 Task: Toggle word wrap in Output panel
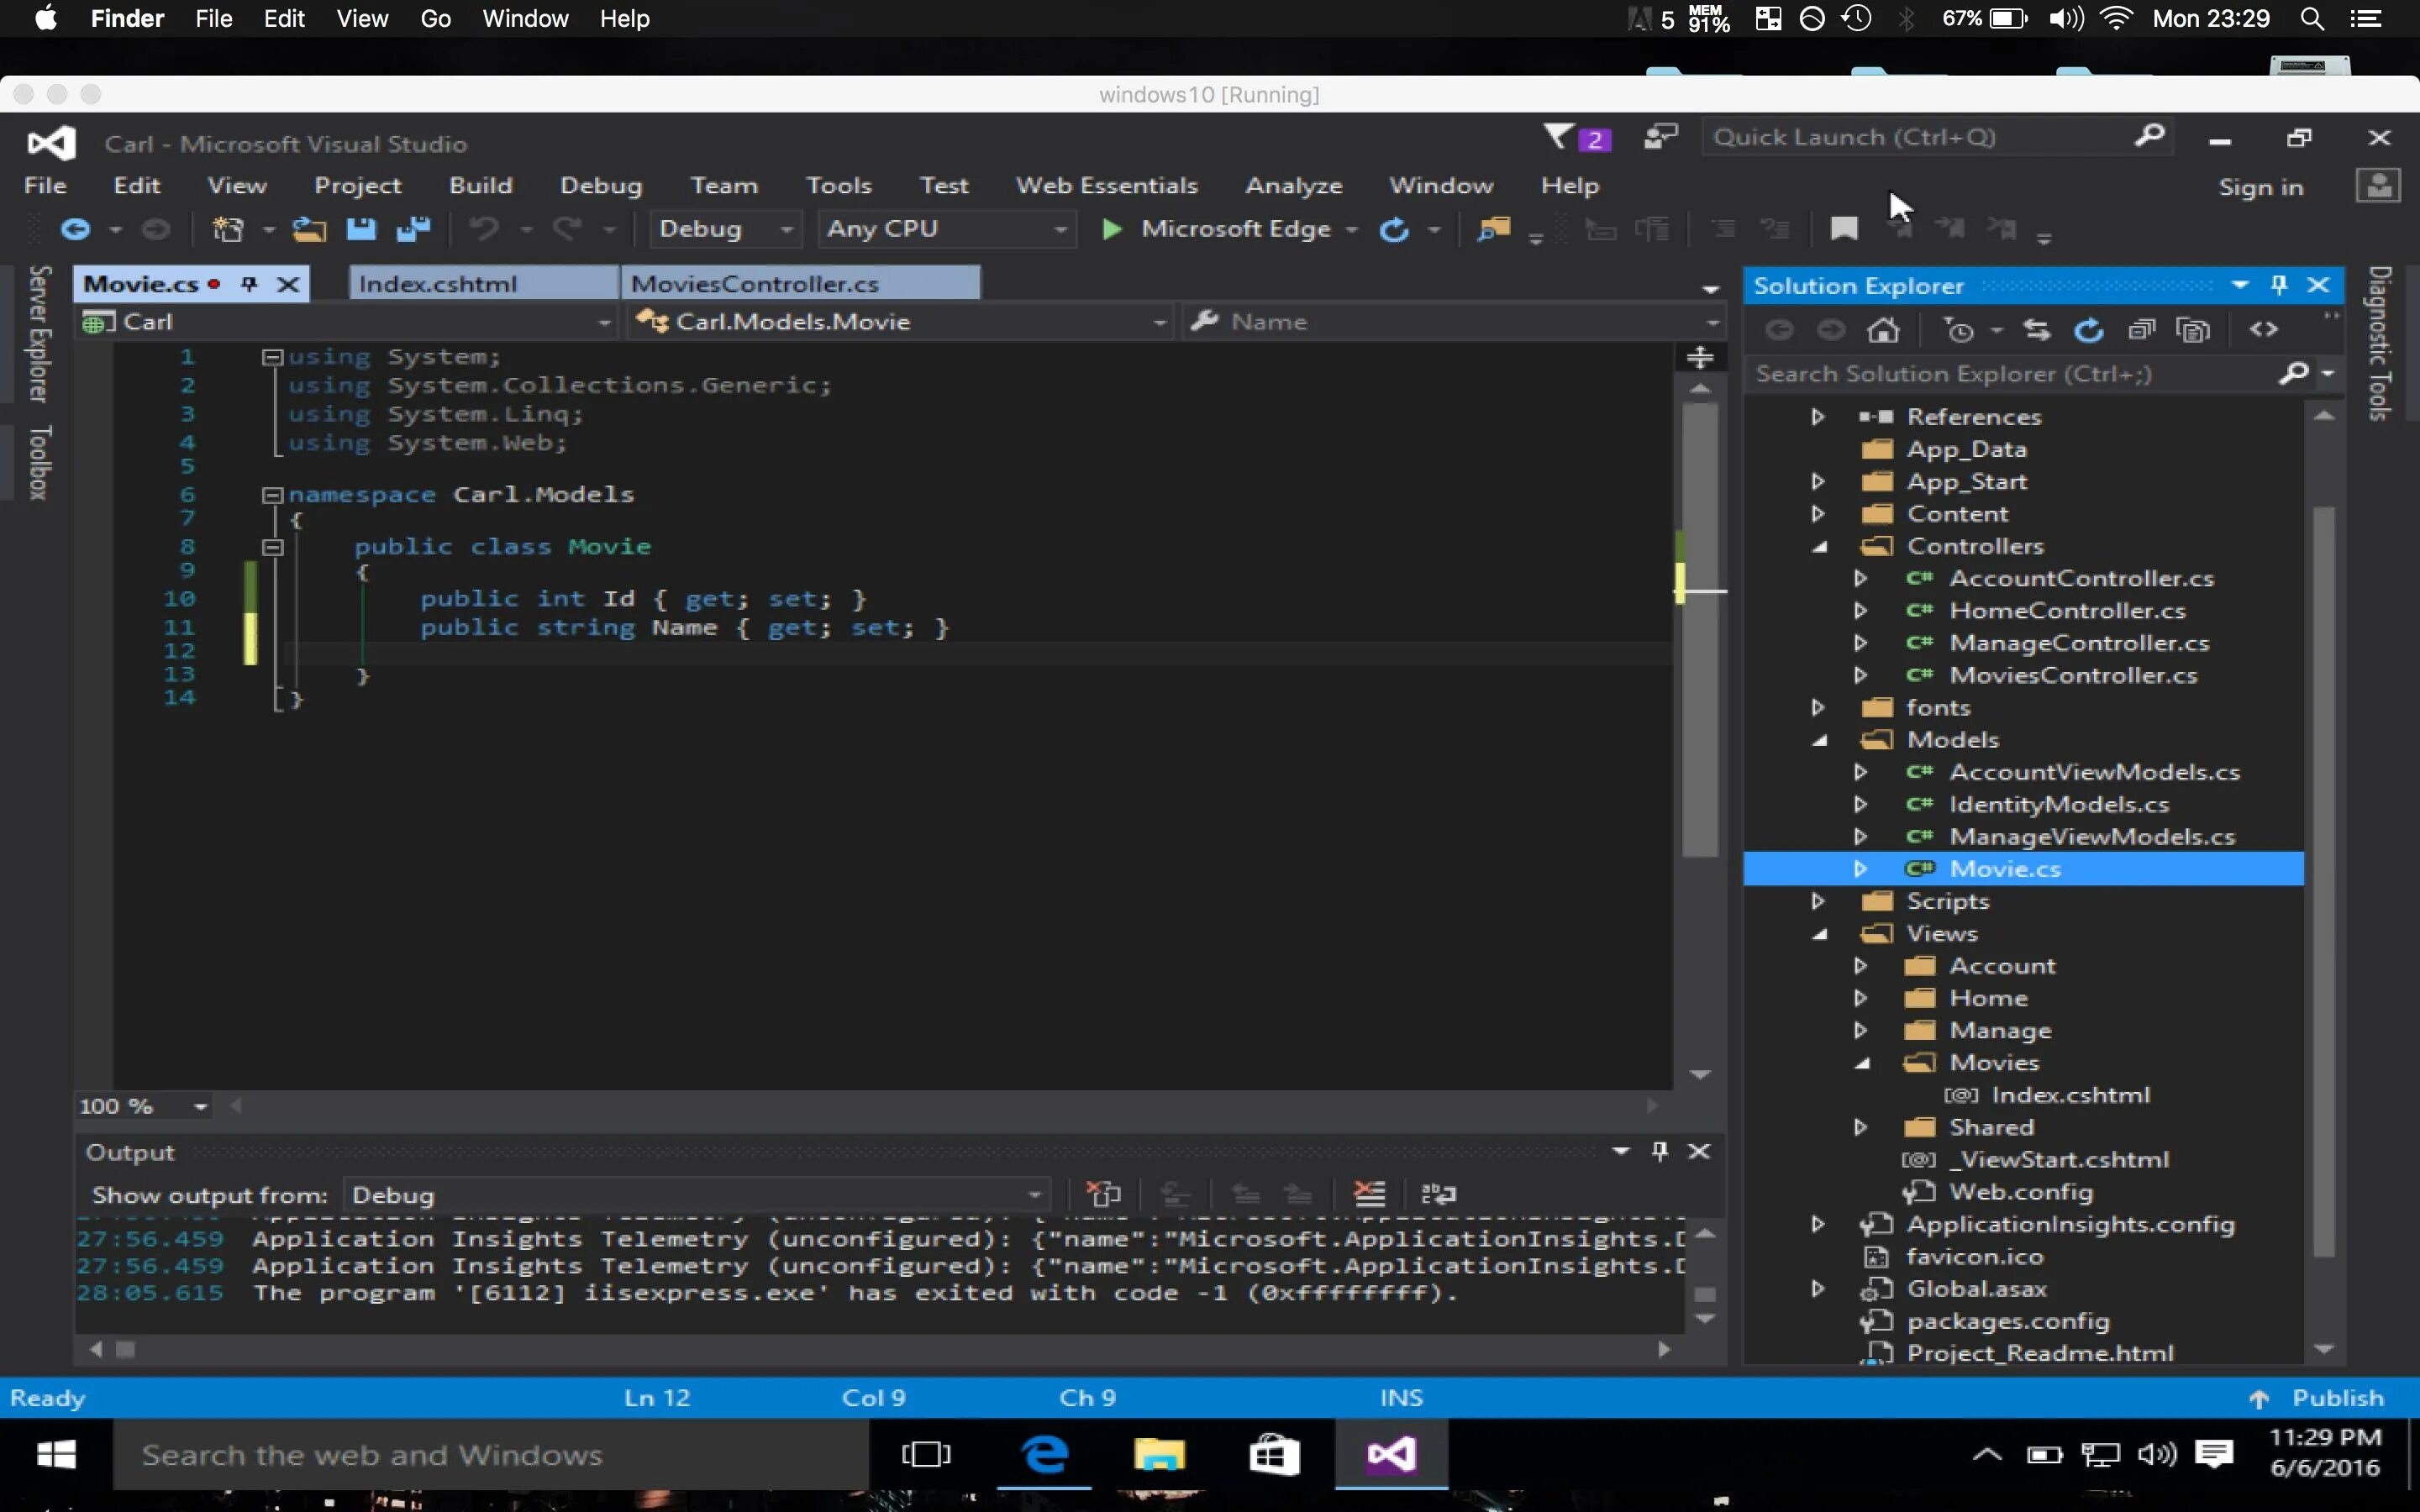pos(1439,1194)
